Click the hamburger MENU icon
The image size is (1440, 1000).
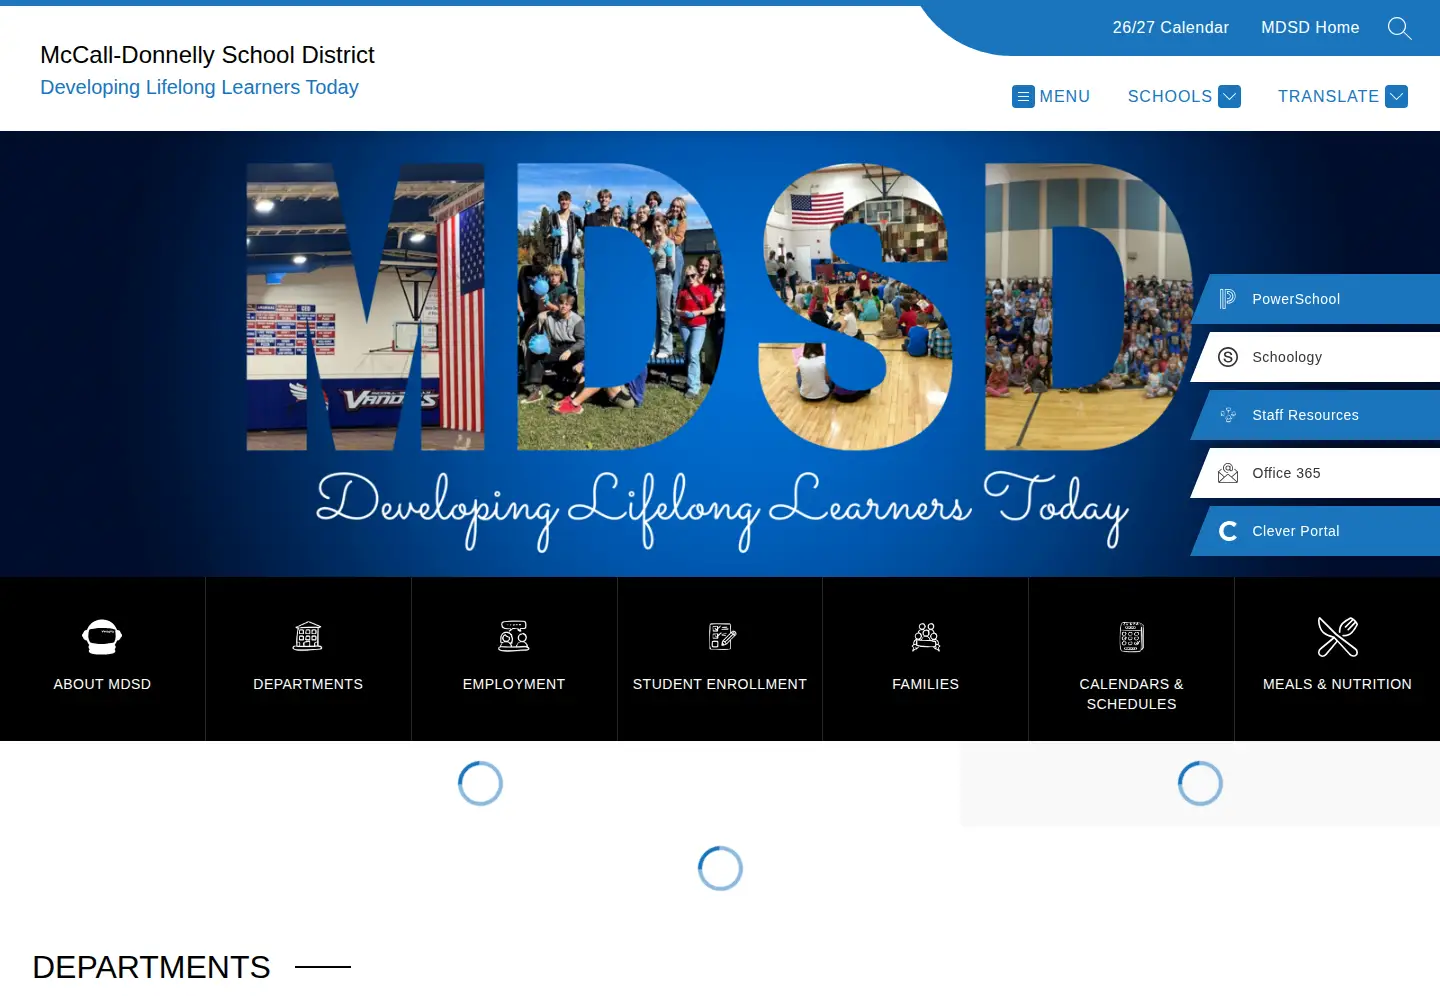(1023, 96)
